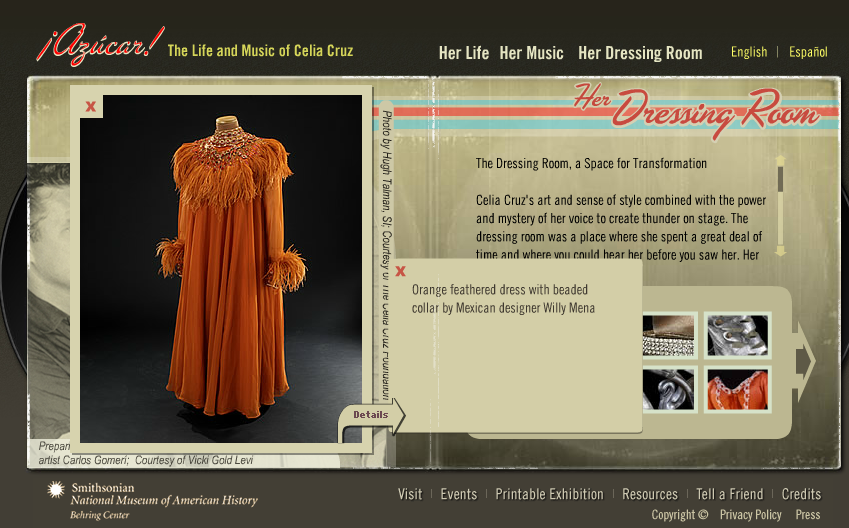Close the orange dress details popup

tap(401, 271)
